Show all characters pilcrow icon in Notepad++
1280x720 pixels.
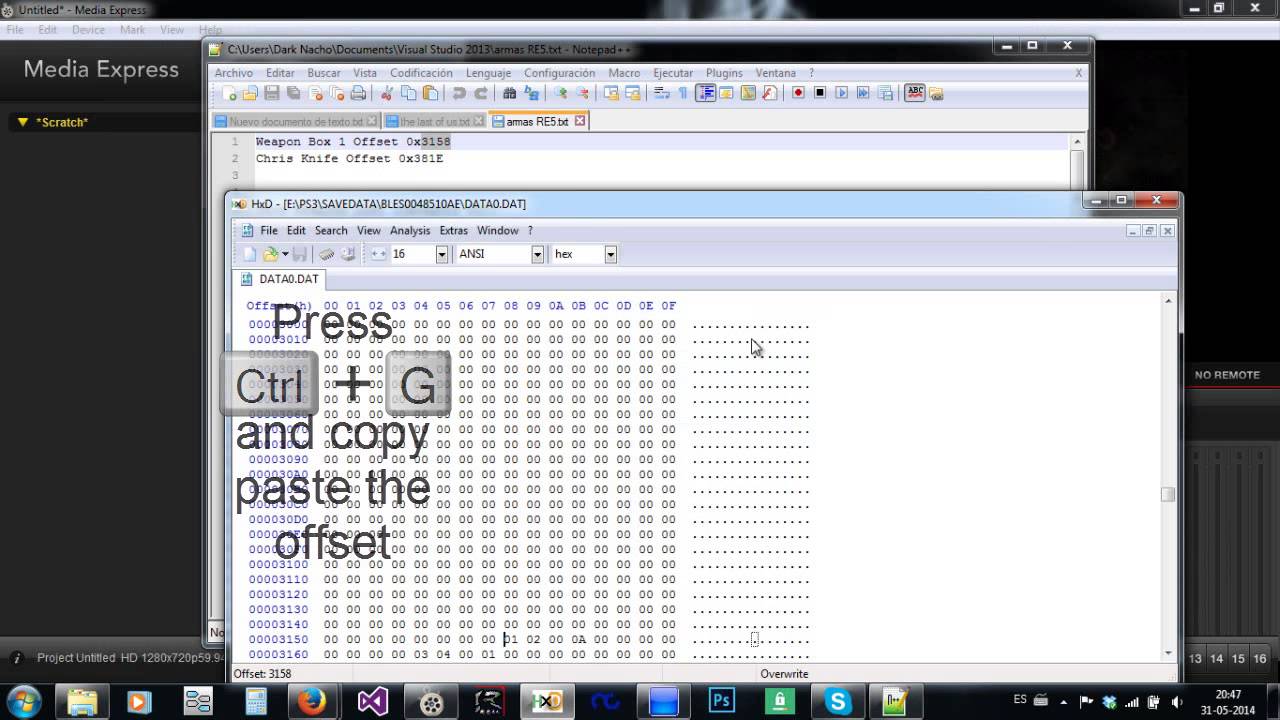click(x=683, y=93)
